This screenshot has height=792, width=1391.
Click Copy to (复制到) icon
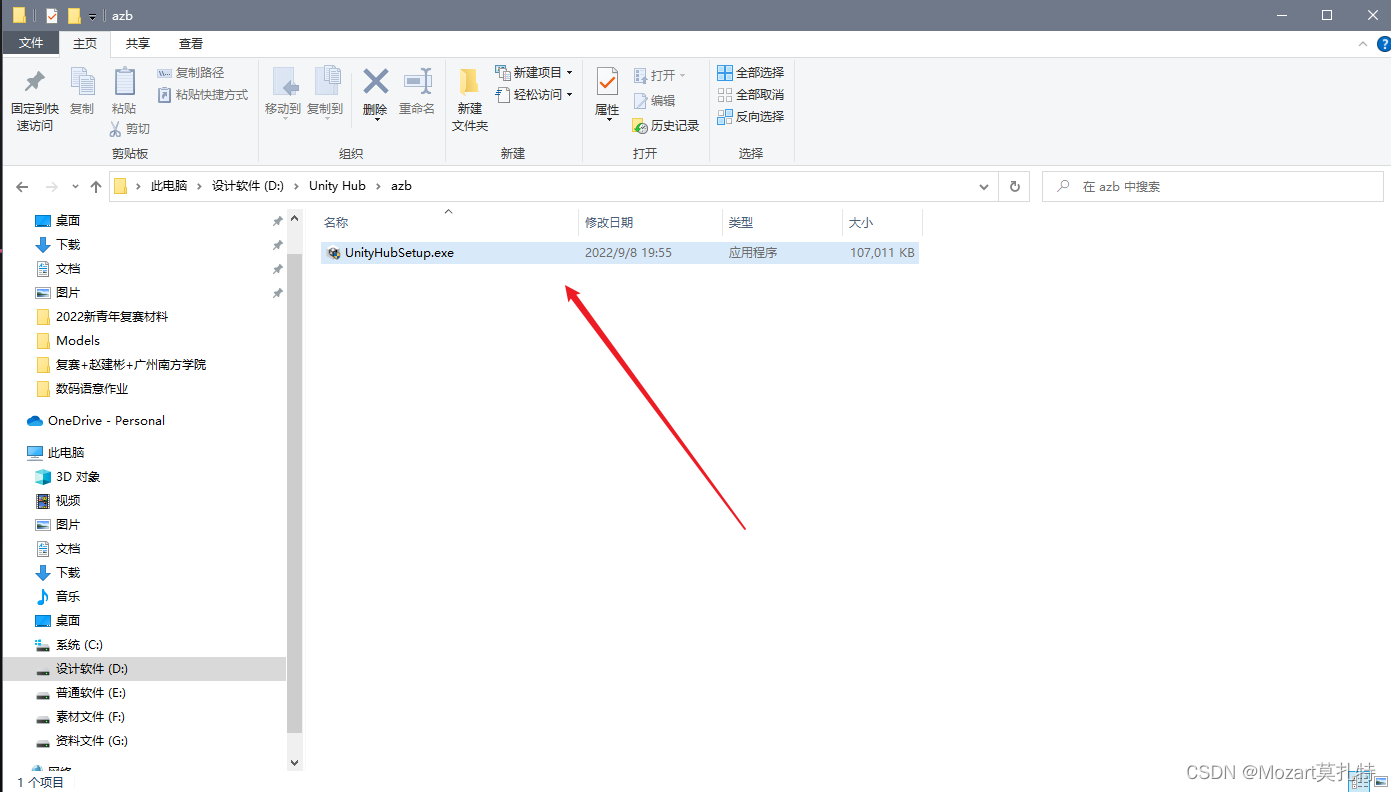(x=326, y=82)
